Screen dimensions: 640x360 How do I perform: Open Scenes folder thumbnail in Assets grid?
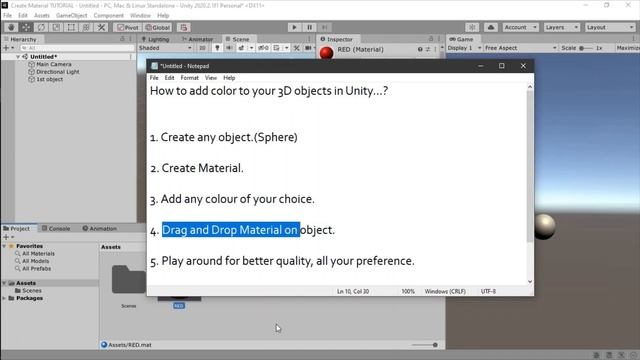tap(129, 280)
